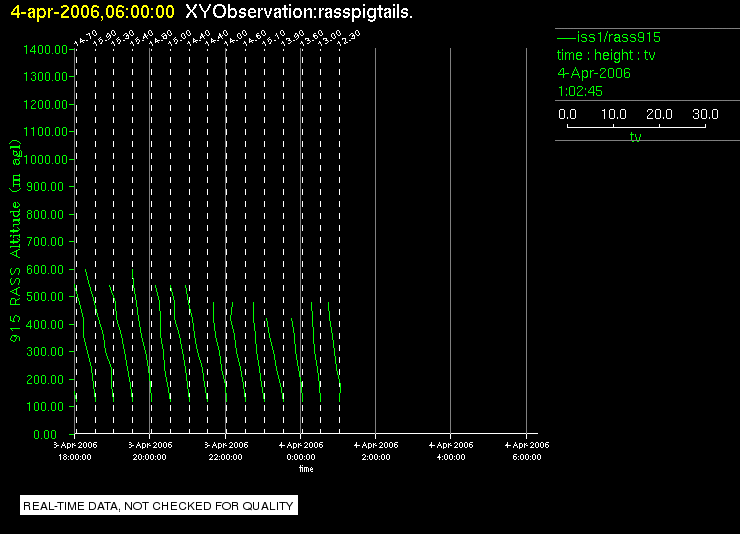This screenshot has width=740, height=534.
Task: Click the 0.0 tick on the tv scale
Action: click(567, 114)
